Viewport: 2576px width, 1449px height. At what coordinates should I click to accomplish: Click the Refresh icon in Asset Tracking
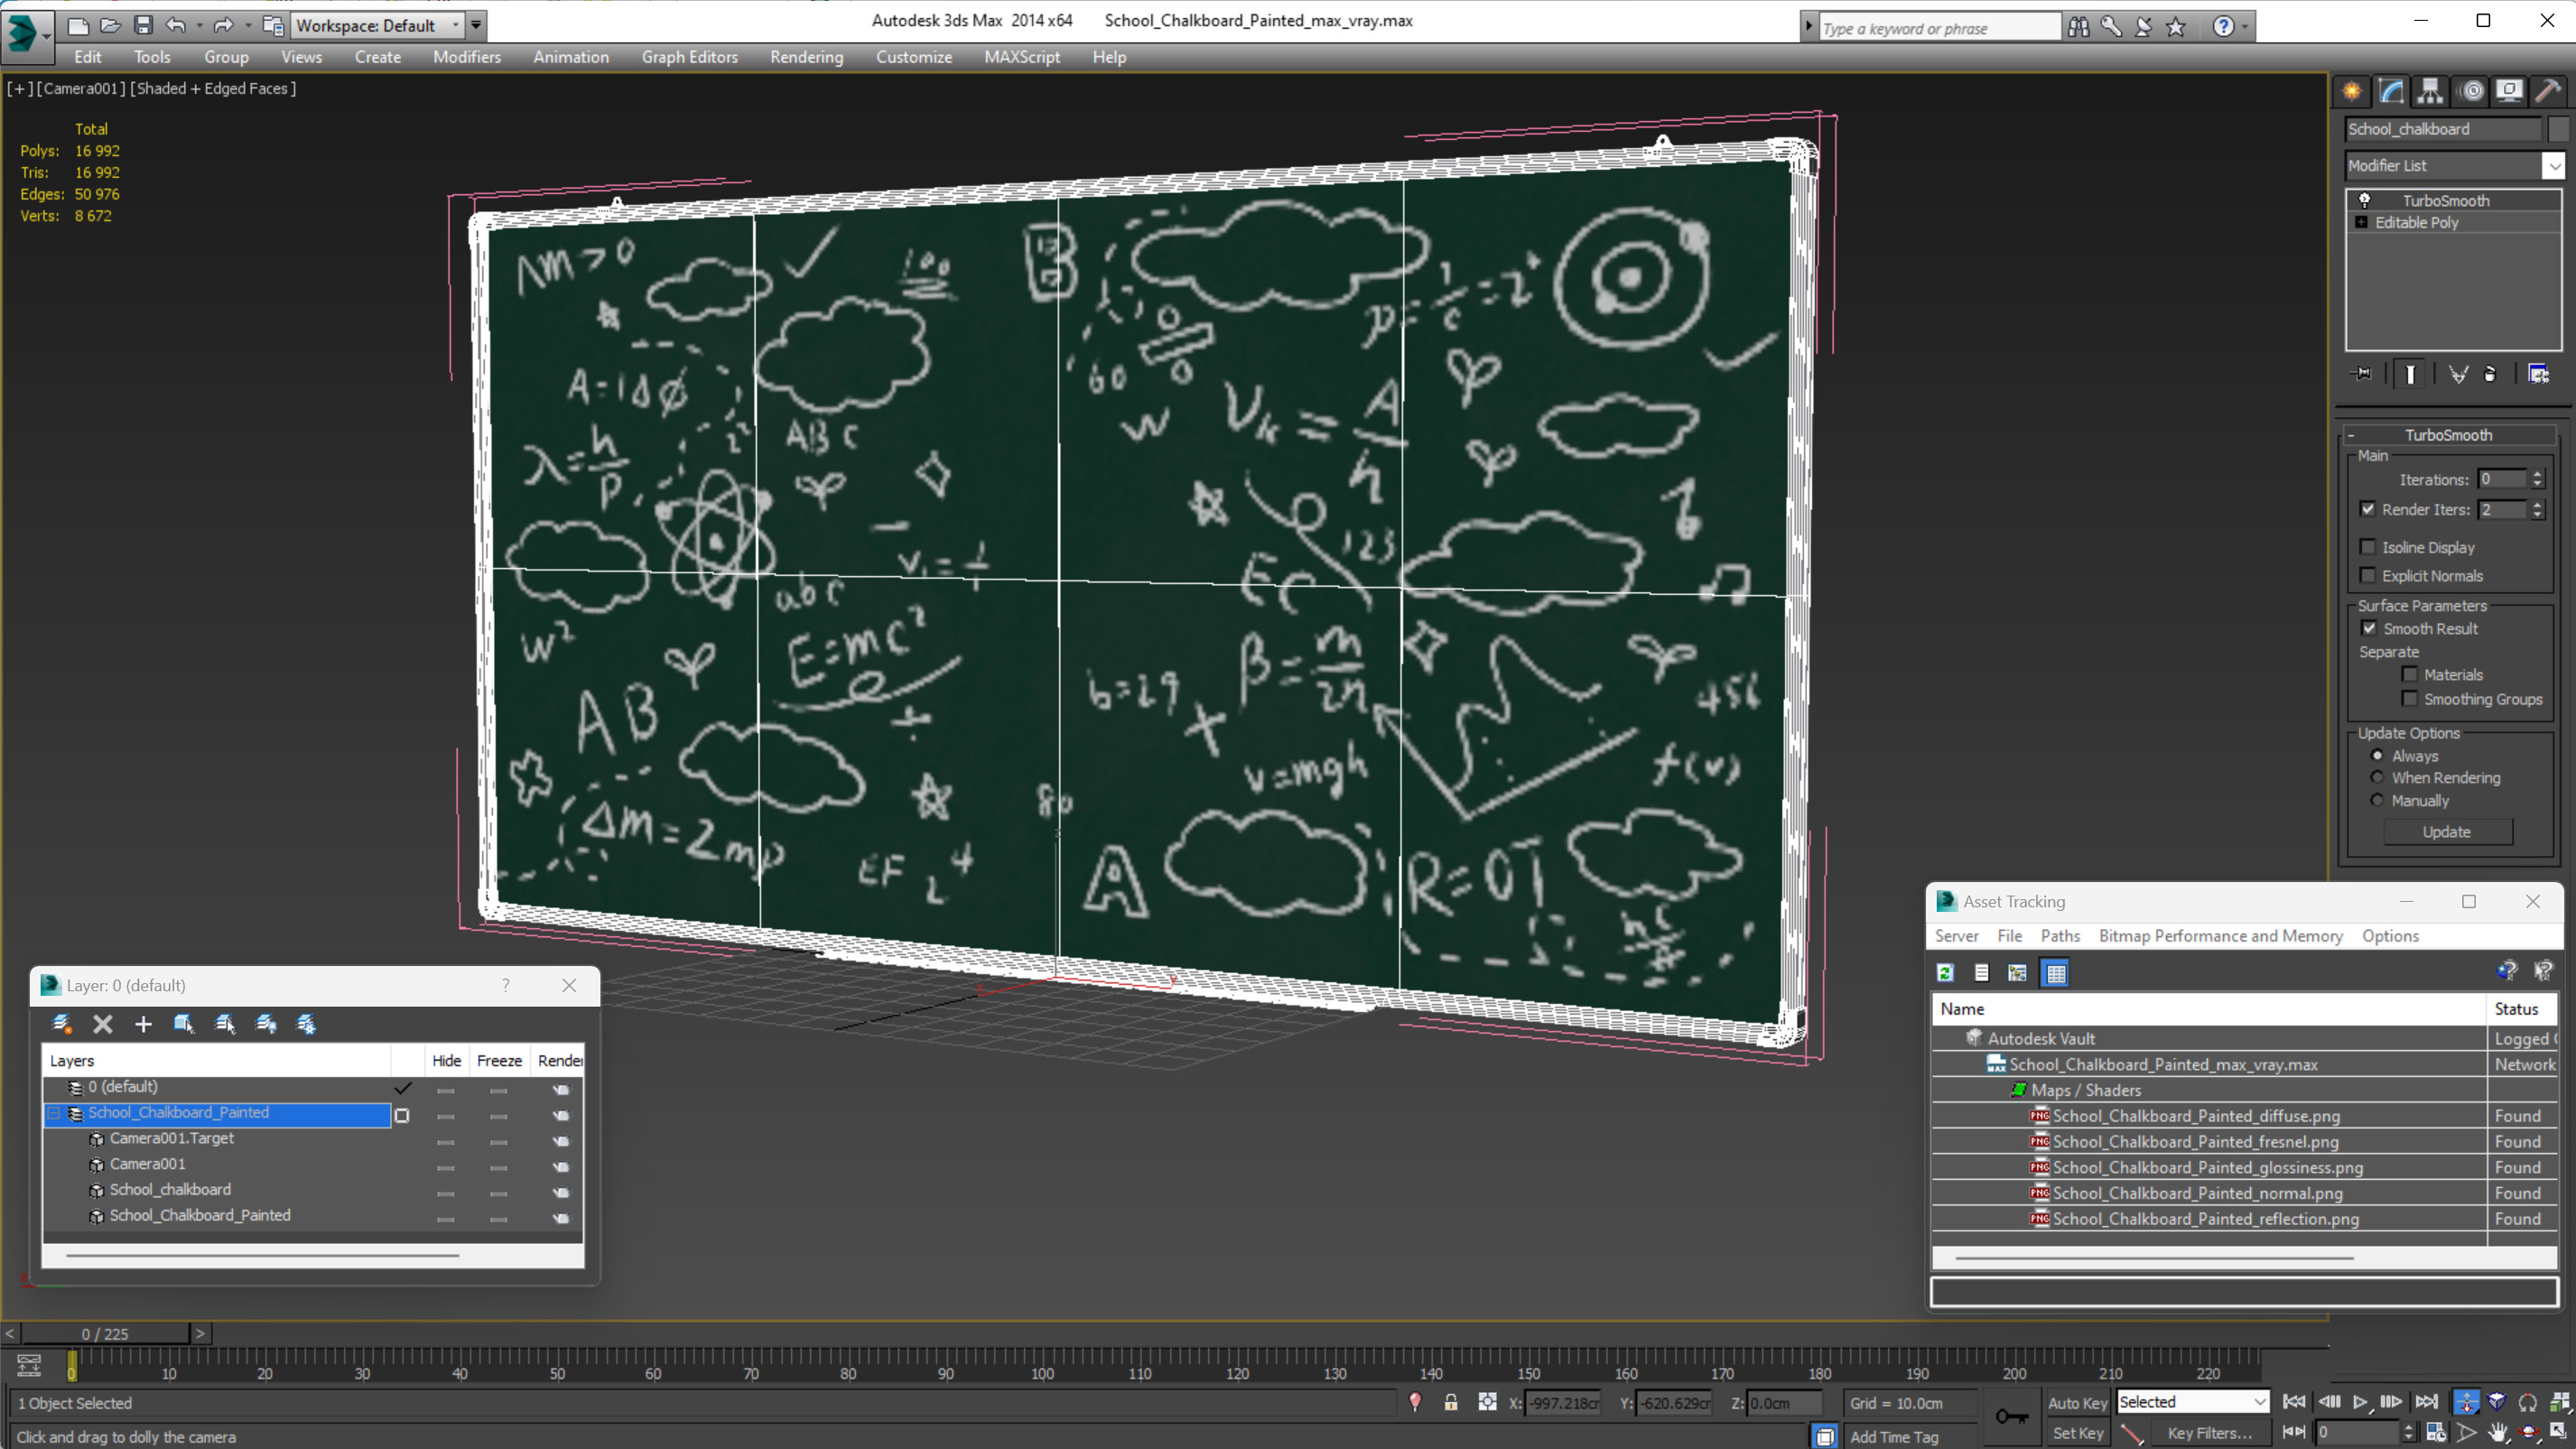tap(1945, 972)
